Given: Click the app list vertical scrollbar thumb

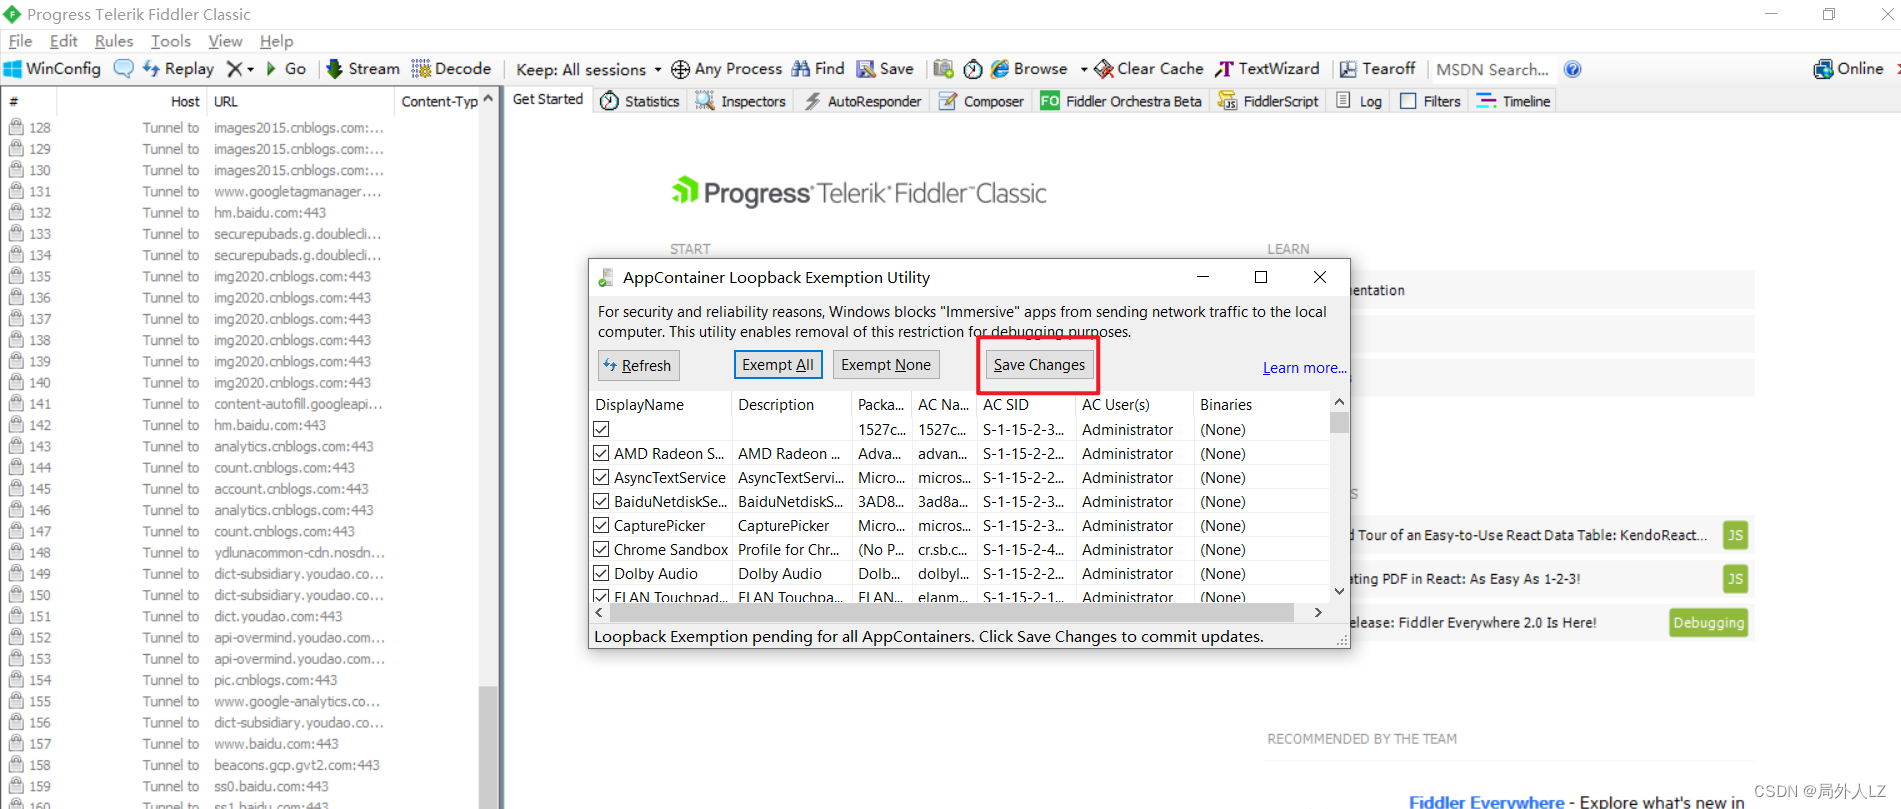Looking at the screenshot, I should click(1339, 422).
